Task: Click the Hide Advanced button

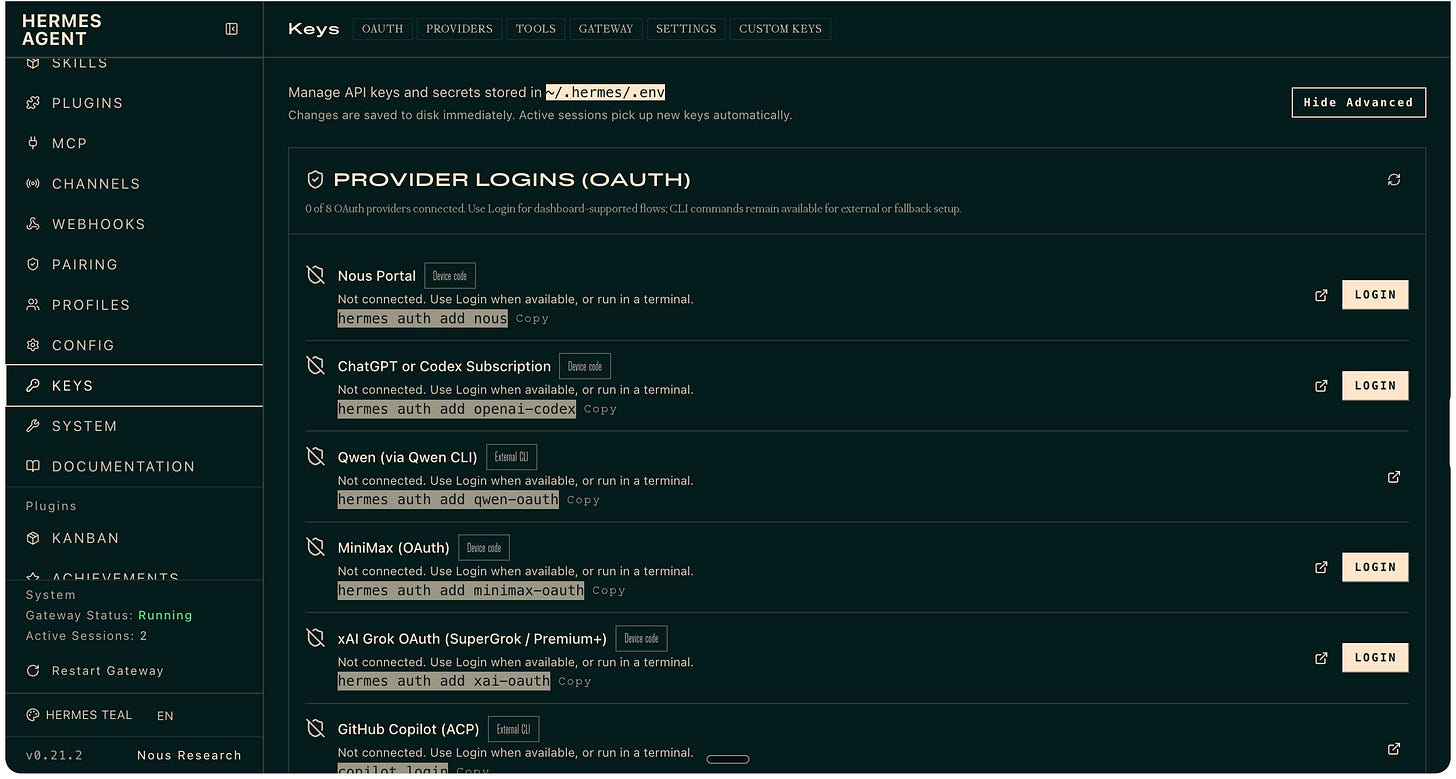Action: pos(1359,102)
